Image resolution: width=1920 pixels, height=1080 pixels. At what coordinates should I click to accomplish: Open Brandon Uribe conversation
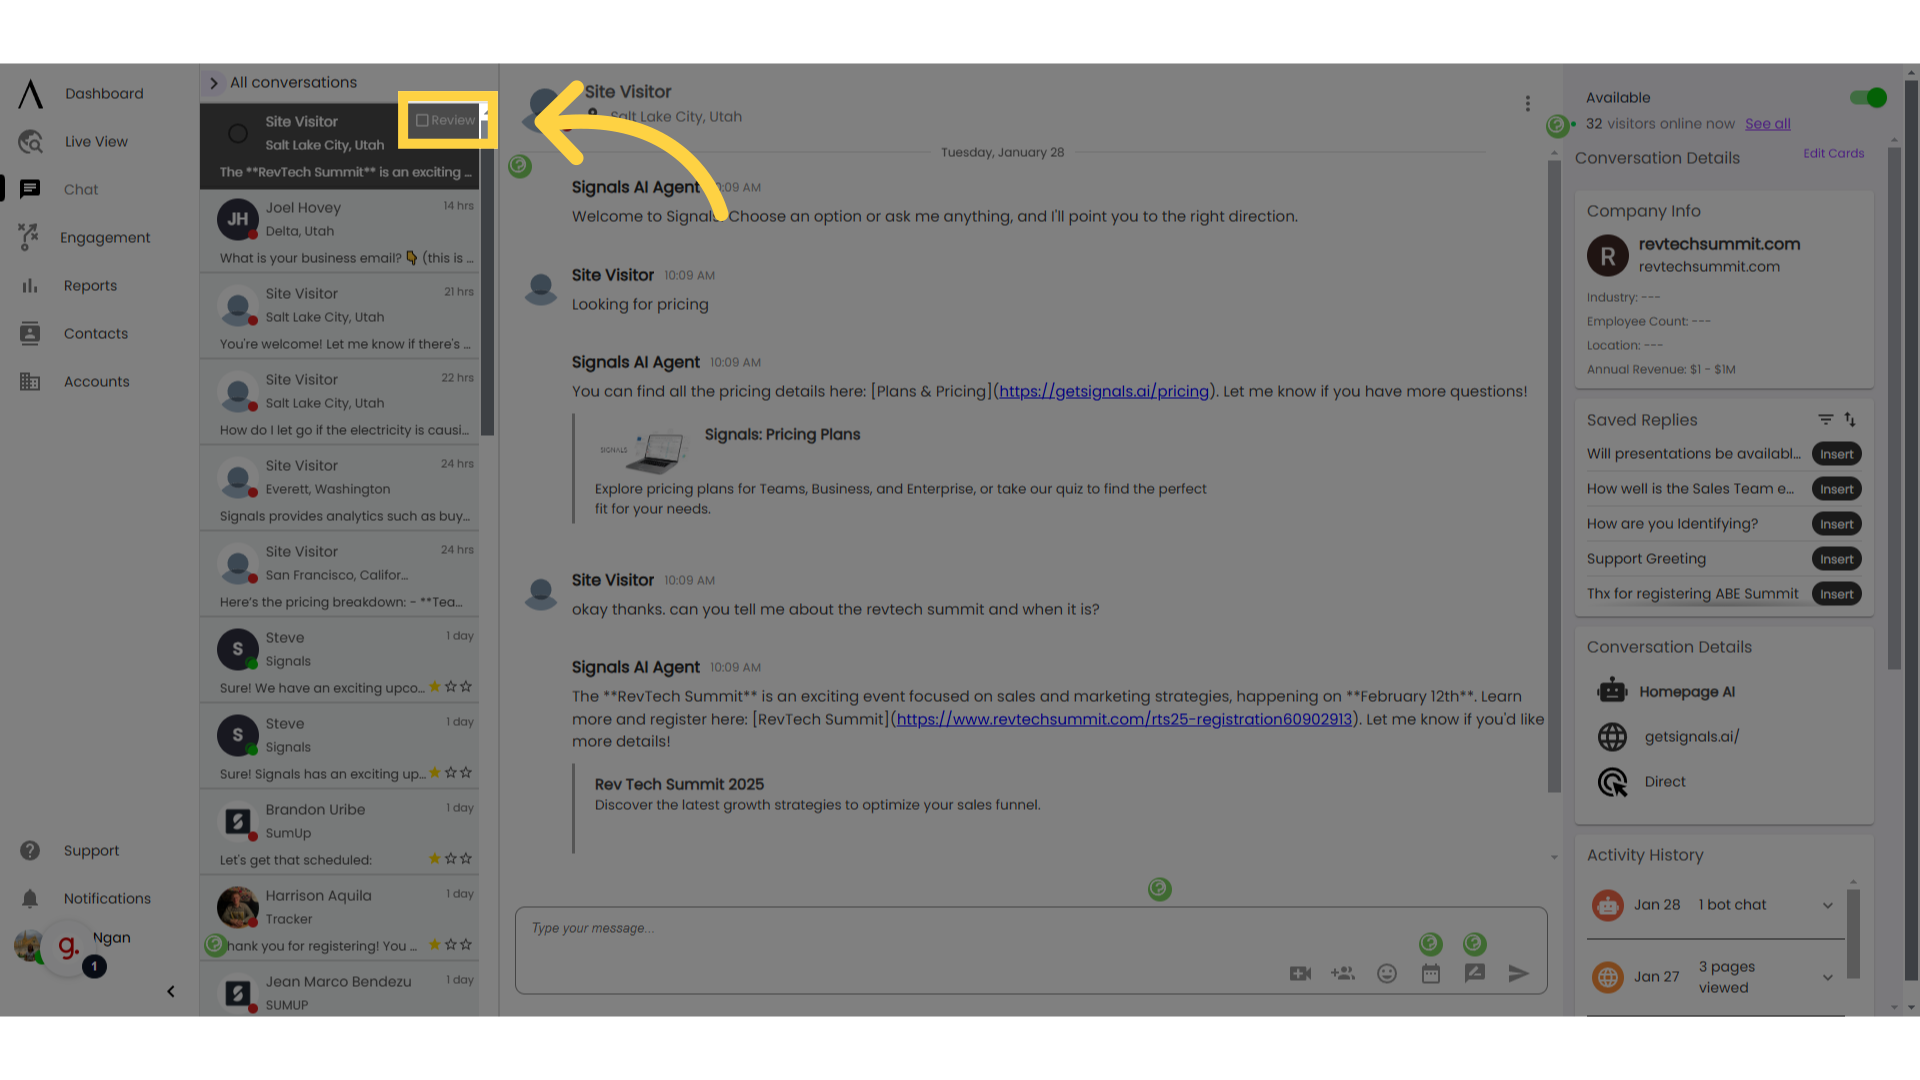[x=340, y=833]
